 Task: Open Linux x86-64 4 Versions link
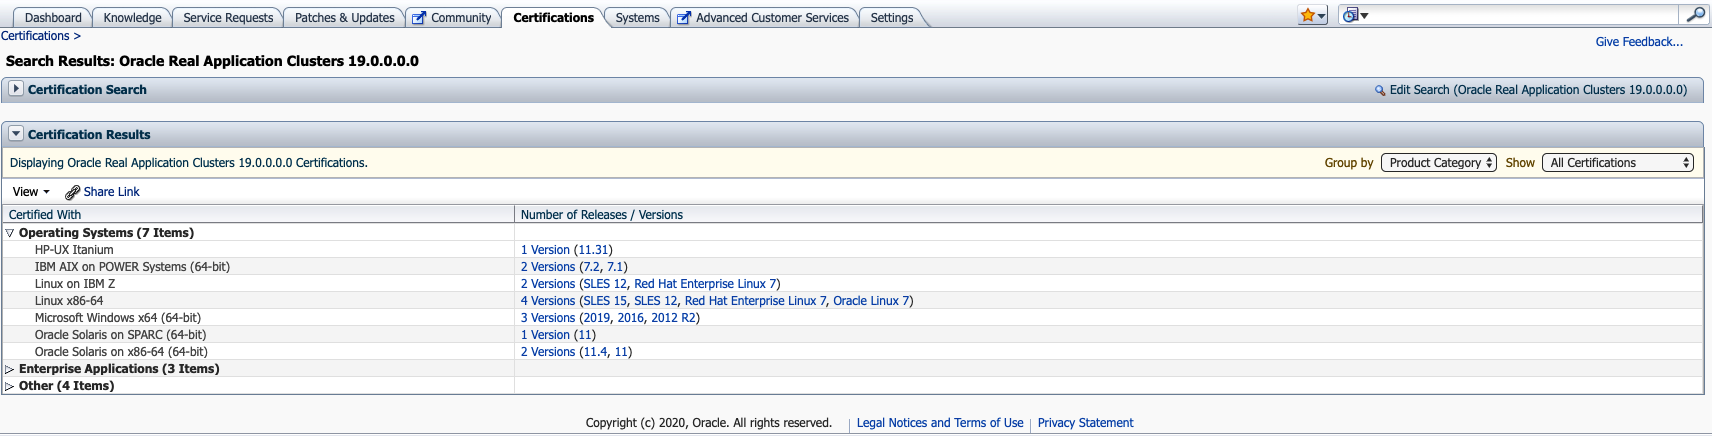coord(548,301)
